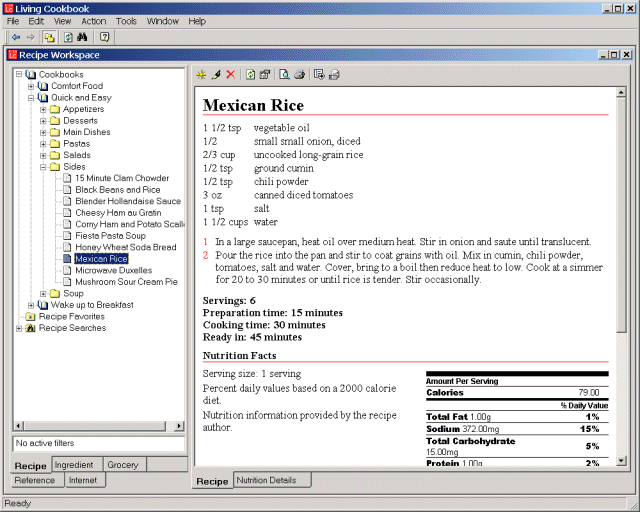Screen dimensions: 640x512
Task: Select the left panel Recipe tab
Action: click(x=31, y=466)
